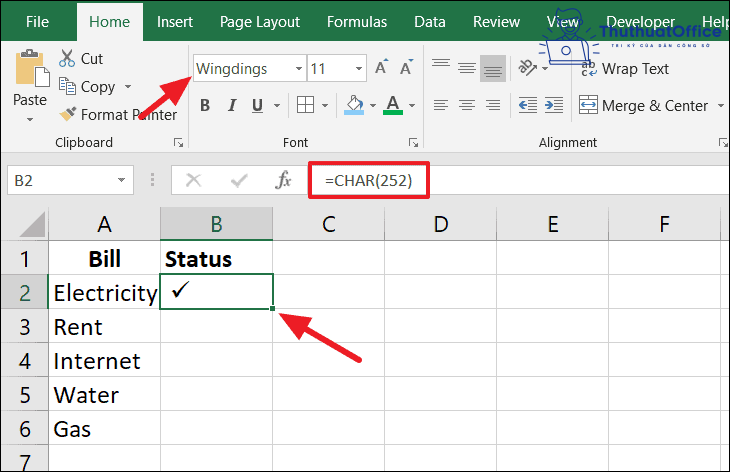Viewport: 730px width, 472px height.
Task: Open the Wingdings font name dropdown
Action: tap(297, 69)
